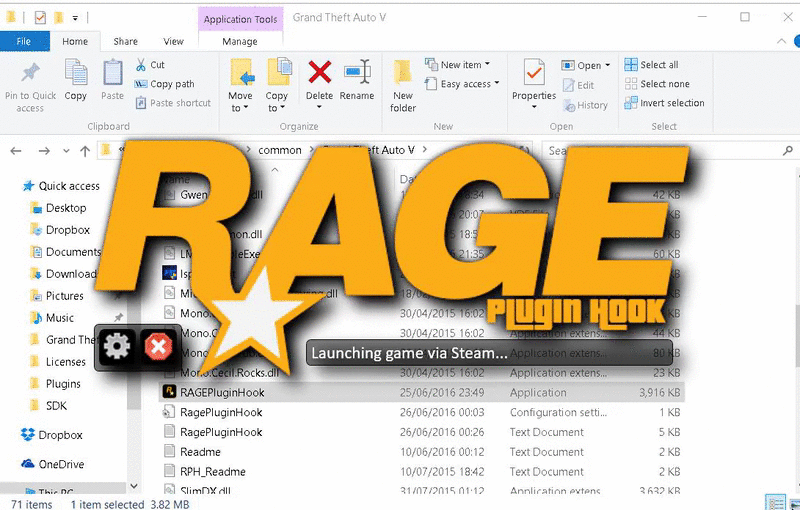800x510 pixels.
Task: Rename the selected file
Action: (x=357, y=80)
